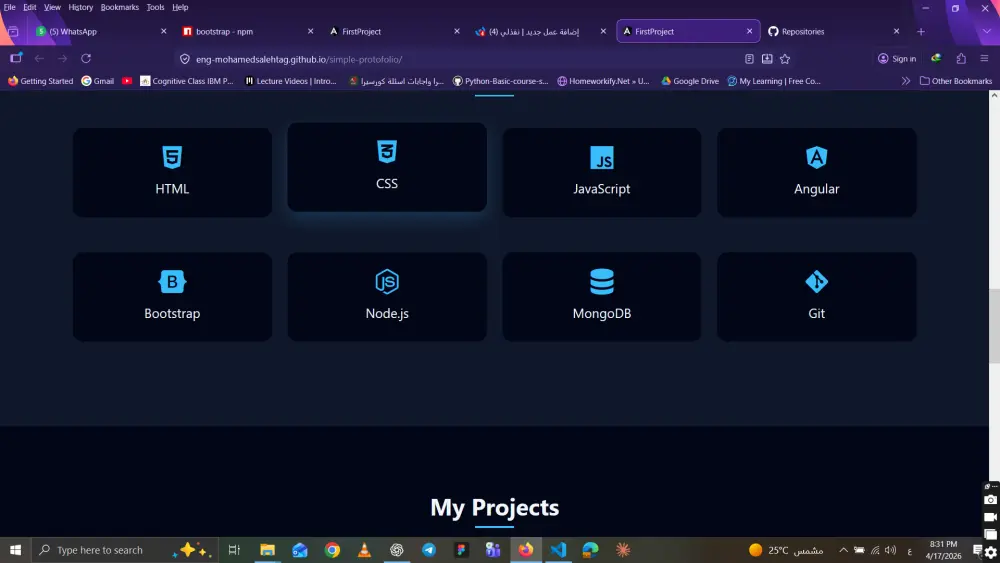The width and height of the screenshot is (1000, 563).
Task: Click the Angular logo icon
Action: pyautogui.click(x=816, y=157)
